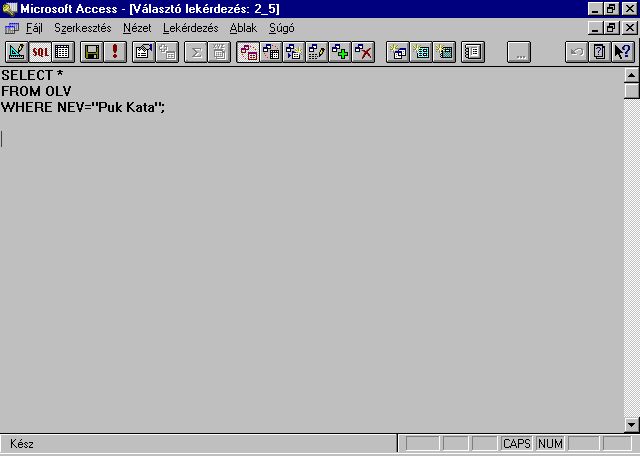Click the New Query toolbar icon
The width and height of the screenshot is (640, 456).
398,52
